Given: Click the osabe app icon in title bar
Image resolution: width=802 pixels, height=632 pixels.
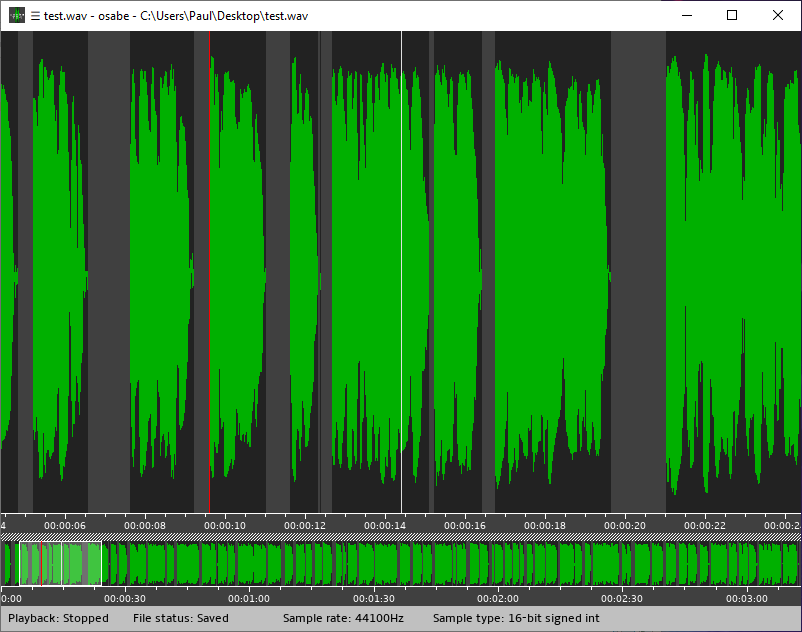Looking at the screenshot, I should click(x=17, y=15).
